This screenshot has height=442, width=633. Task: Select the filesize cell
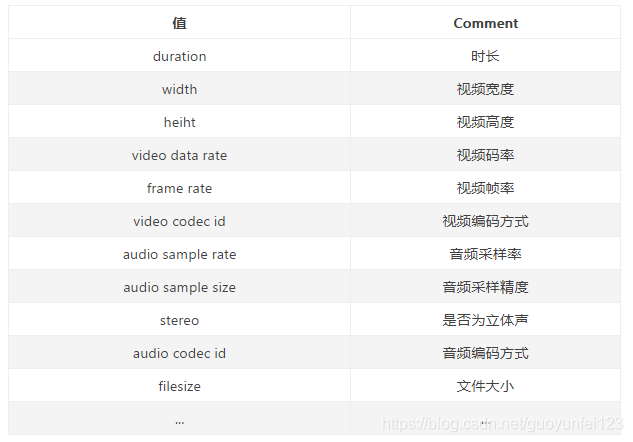179,386
